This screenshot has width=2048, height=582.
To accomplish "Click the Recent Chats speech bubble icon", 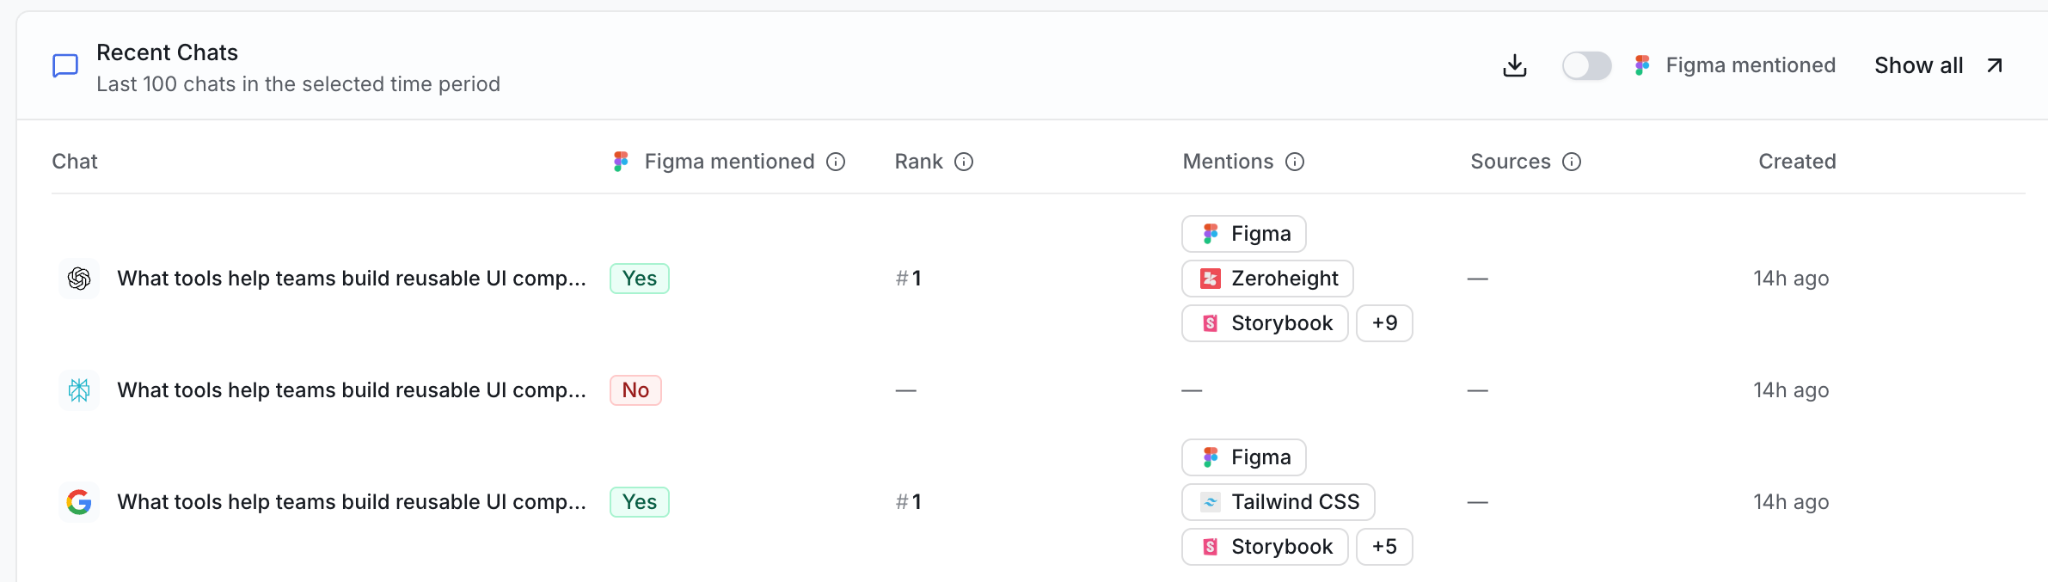I will pos(65,66).
